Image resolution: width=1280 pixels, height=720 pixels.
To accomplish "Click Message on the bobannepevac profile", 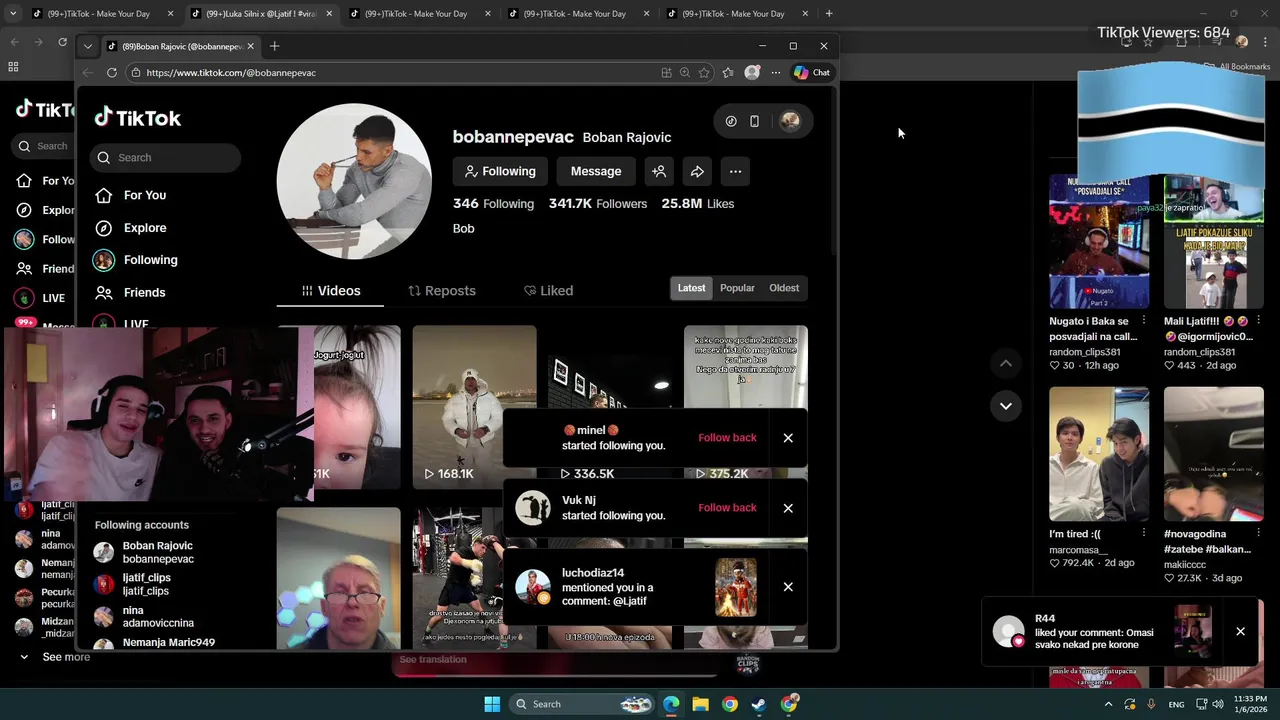I will [x=596, y=171].
